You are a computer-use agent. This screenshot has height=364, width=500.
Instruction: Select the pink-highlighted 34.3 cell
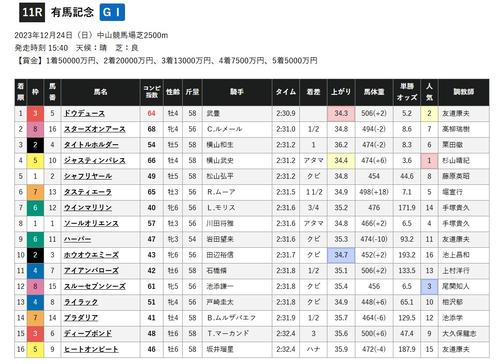341,114
